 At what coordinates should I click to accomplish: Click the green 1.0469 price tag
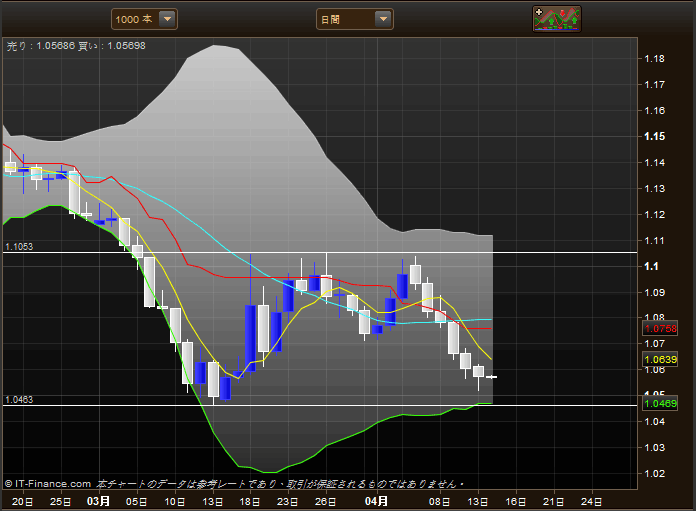(x=660, y=404)
